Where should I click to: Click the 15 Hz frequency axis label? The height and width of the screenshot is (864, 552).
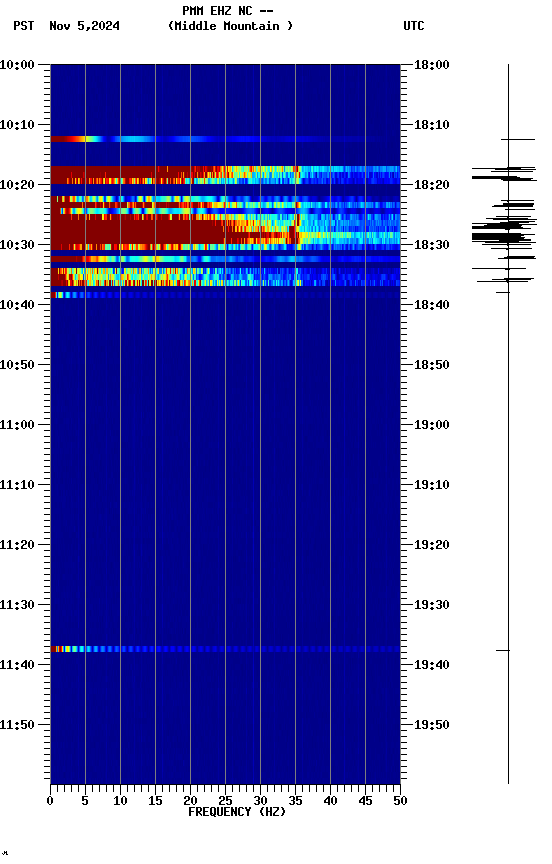[x=155, y=801]
